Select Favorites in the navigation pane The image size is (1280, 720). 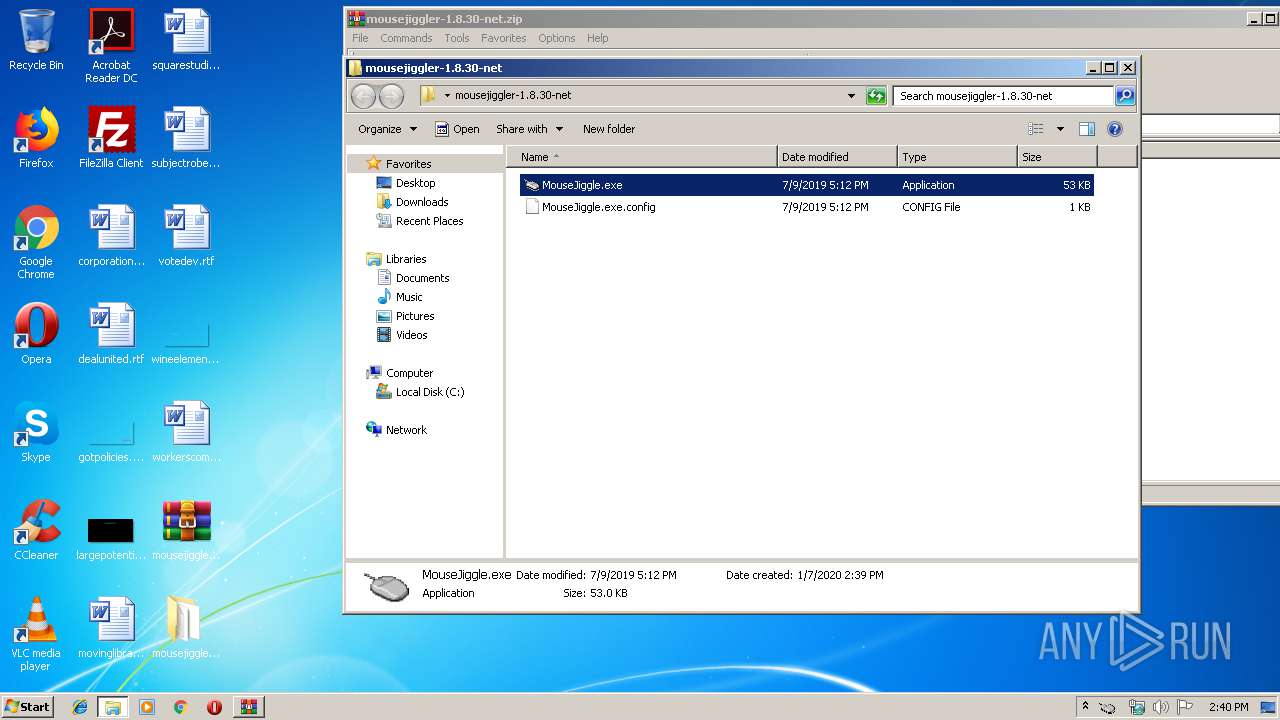coord(408,164)
